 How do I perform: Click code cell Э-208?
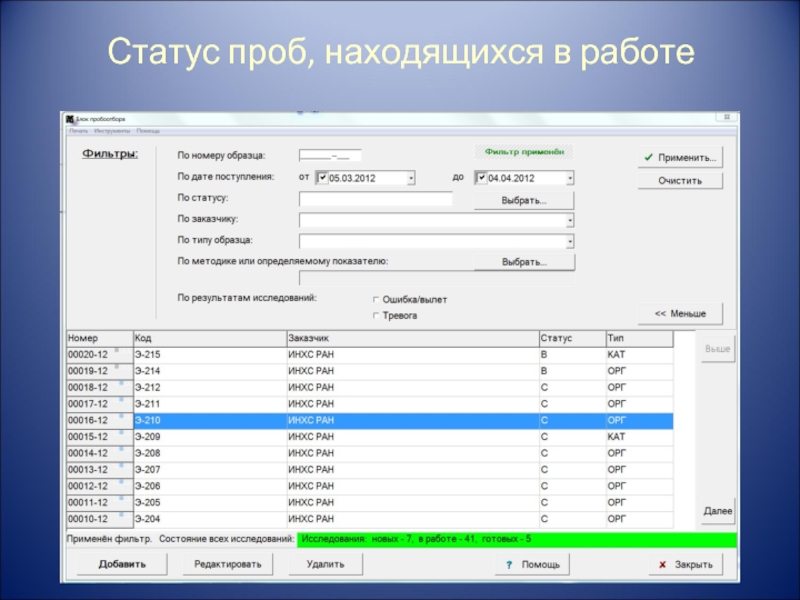click(210, 453)
